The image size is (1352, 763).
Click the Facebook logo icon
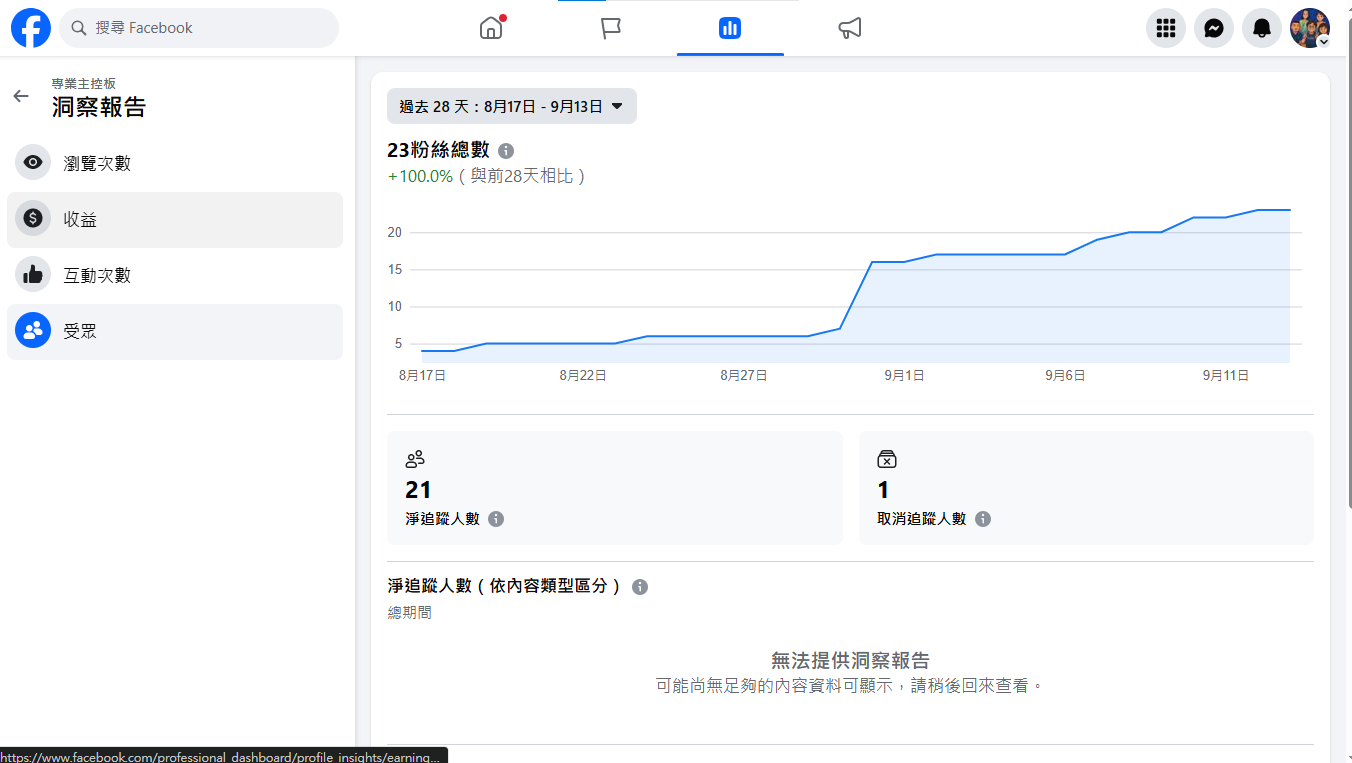click(31, 28)
